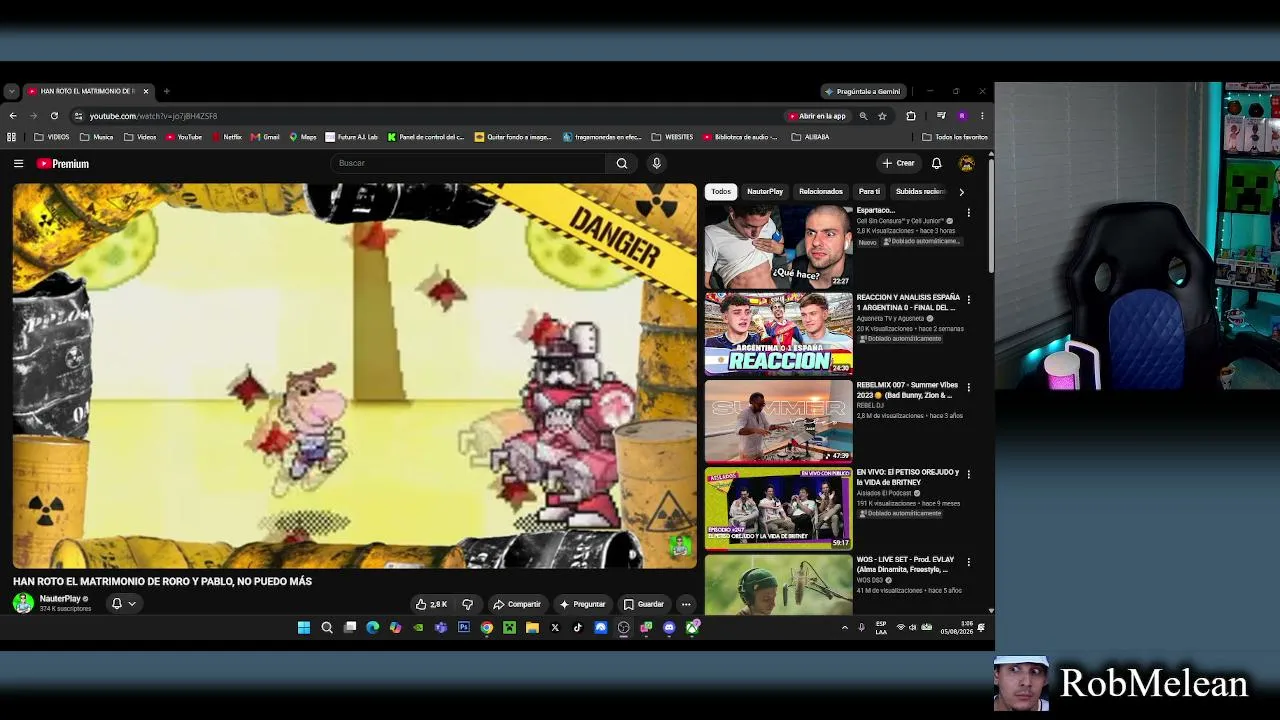This screenshot has height=720, width=1280.
Task: Open the VIDEOS bookmarks folder
Action: (52, 137)
